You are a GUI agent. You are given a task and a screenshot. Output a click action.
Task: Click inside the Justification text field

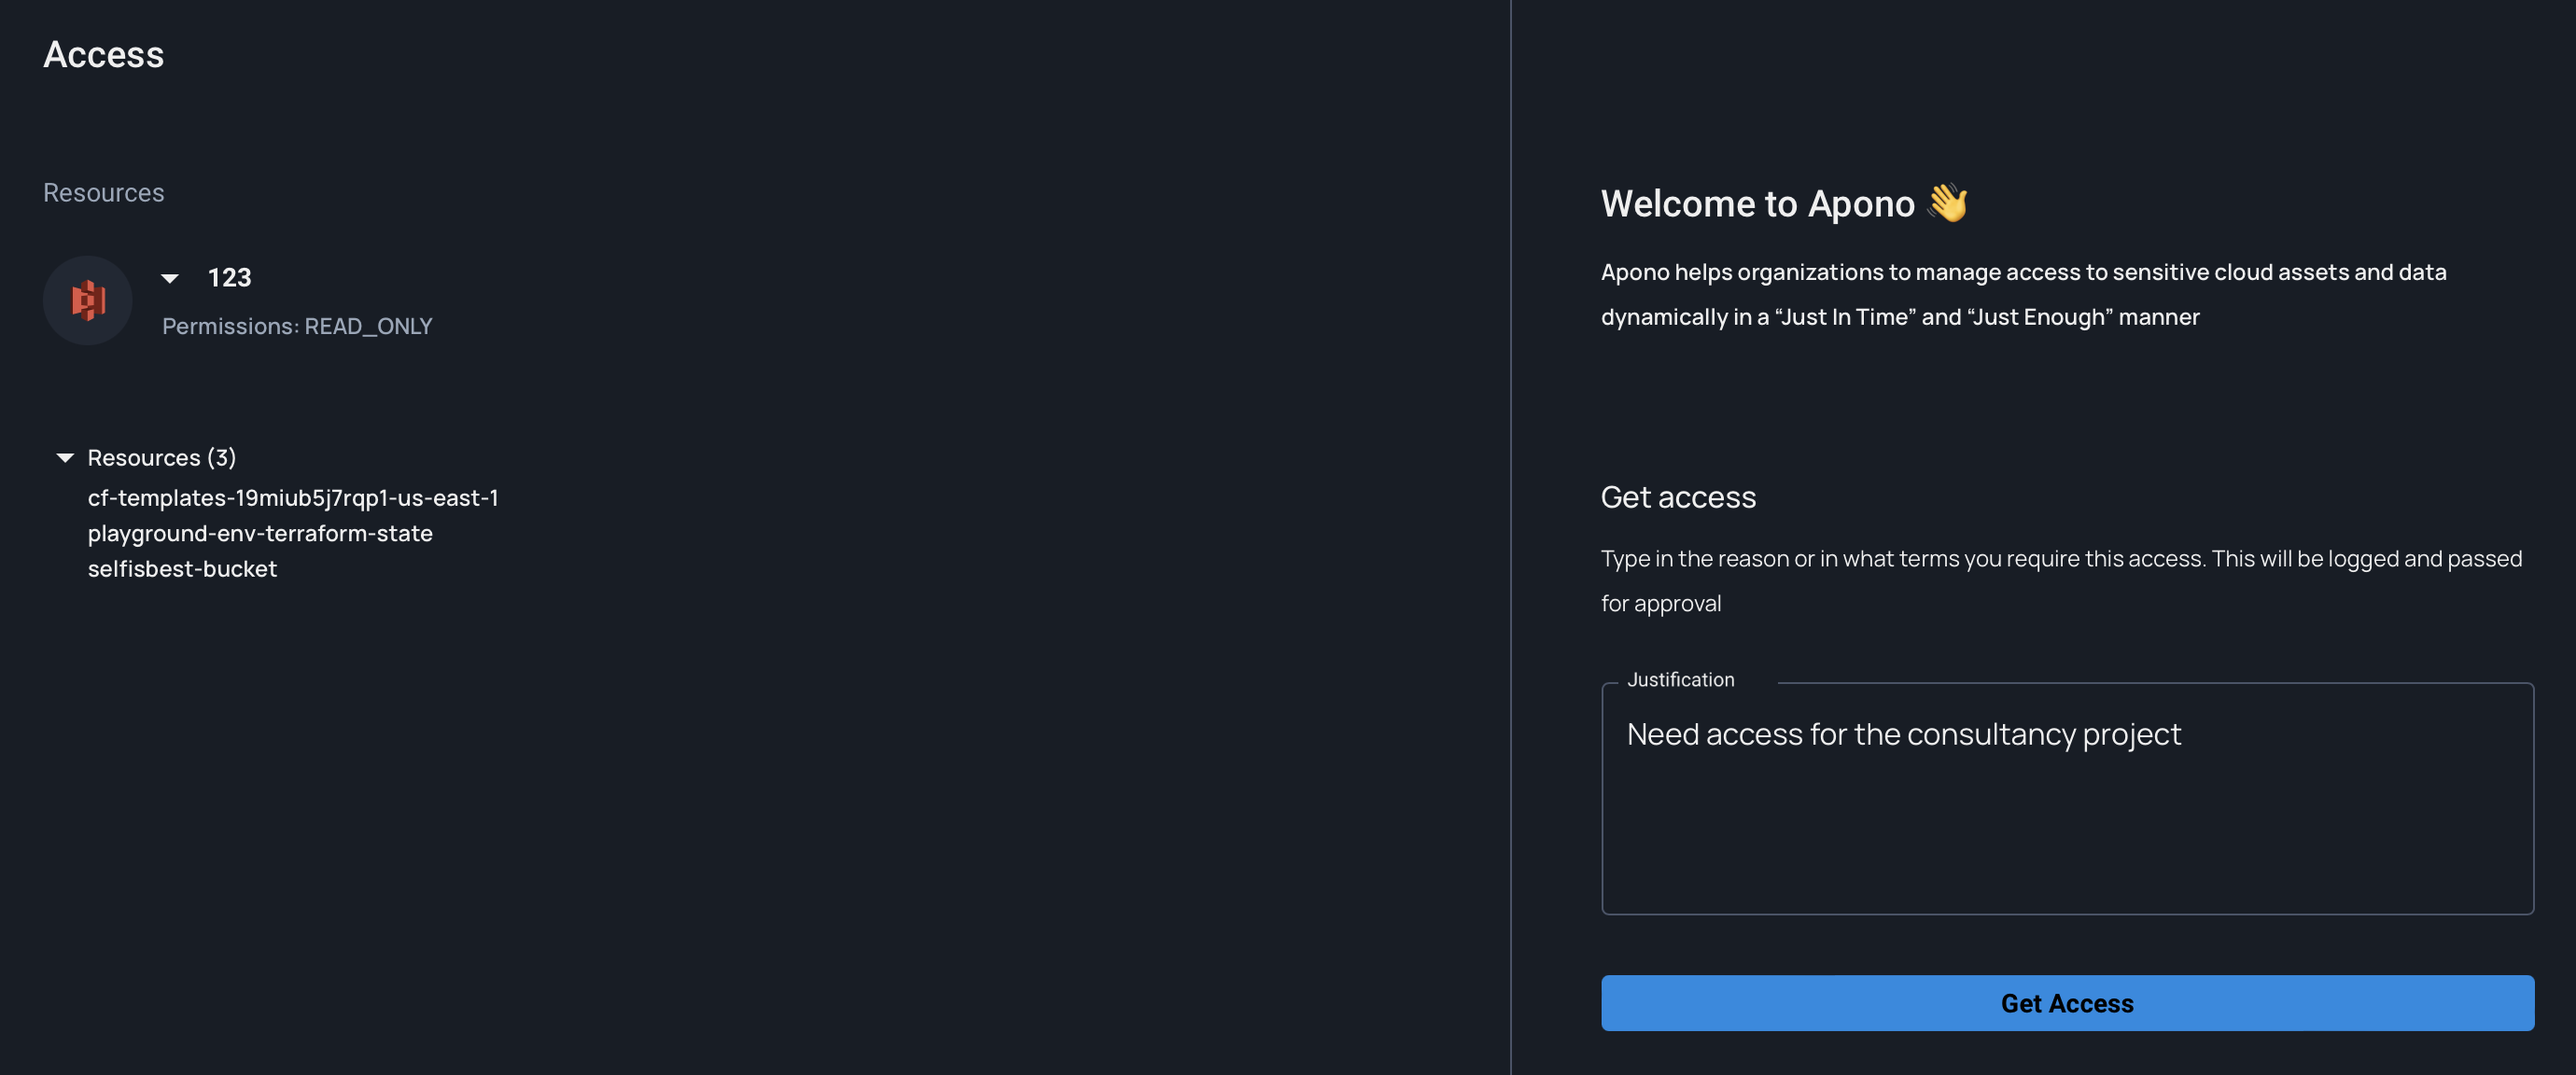coord(2066,830)
